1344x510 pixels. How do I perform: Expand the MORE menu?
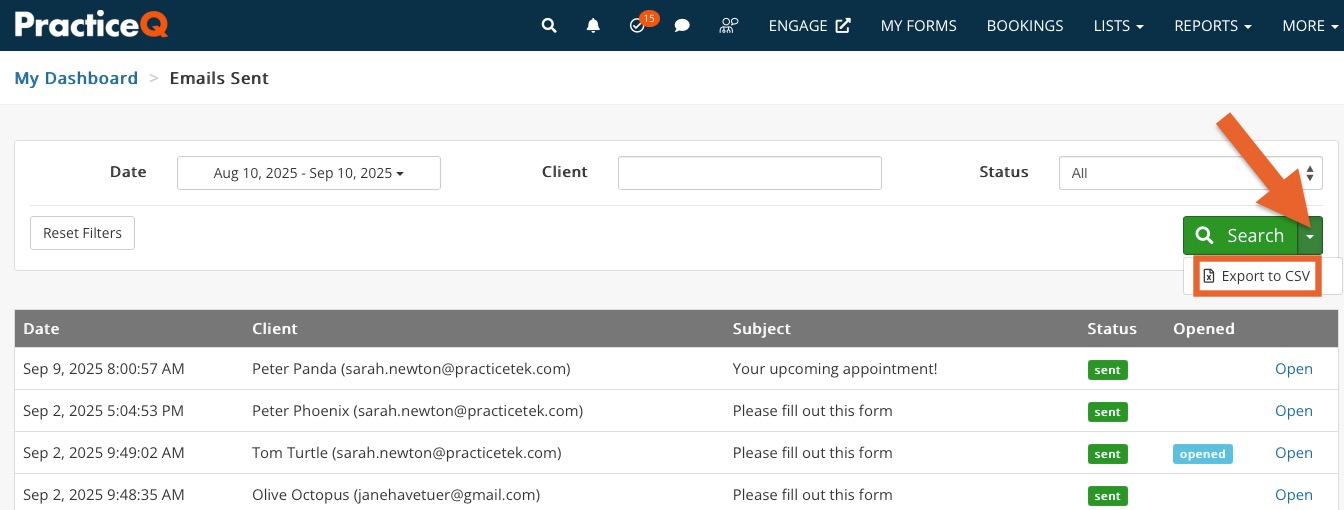click(x=1309, y=26)
